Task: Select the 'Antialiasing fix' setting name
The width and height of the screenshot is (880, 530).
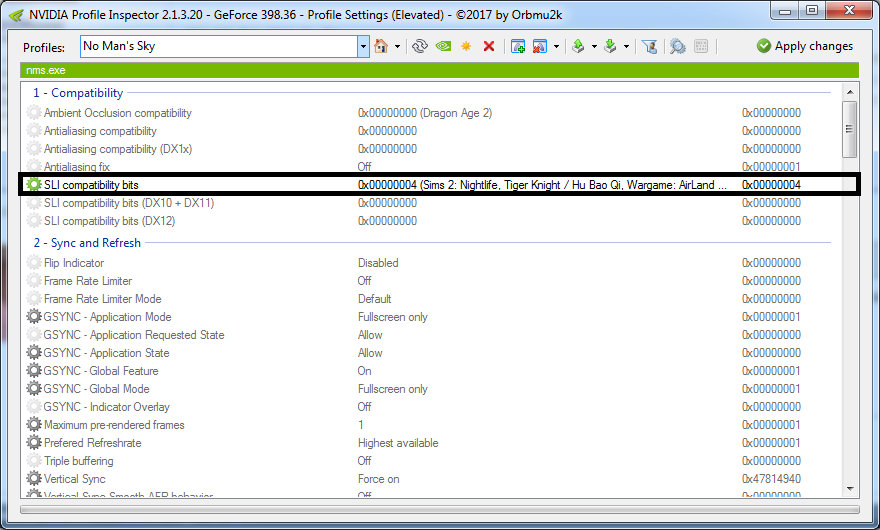Action: point(77,167)
